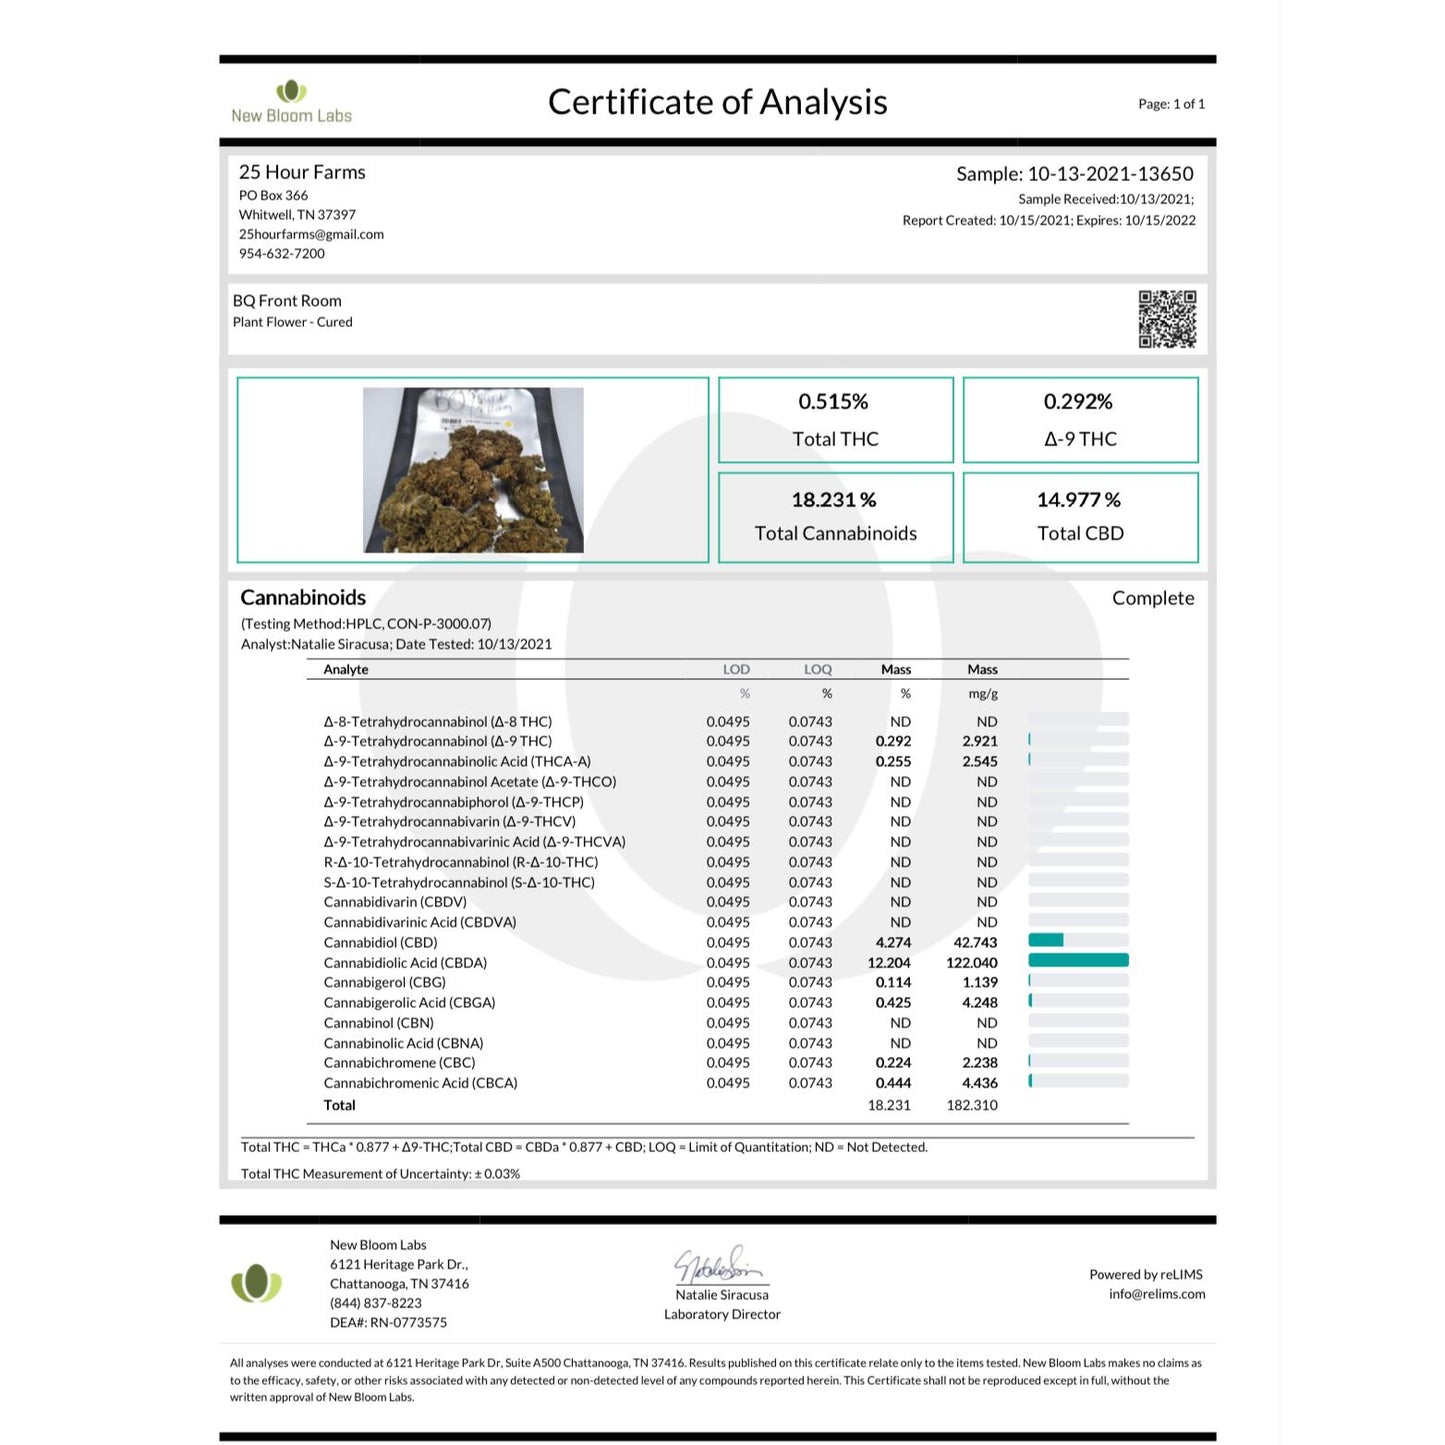Image resolution: width=1445 pixels, height=1445 pixels.
Task: Select the 14.977% Total CBD box
Action: tap(1080, 517)
